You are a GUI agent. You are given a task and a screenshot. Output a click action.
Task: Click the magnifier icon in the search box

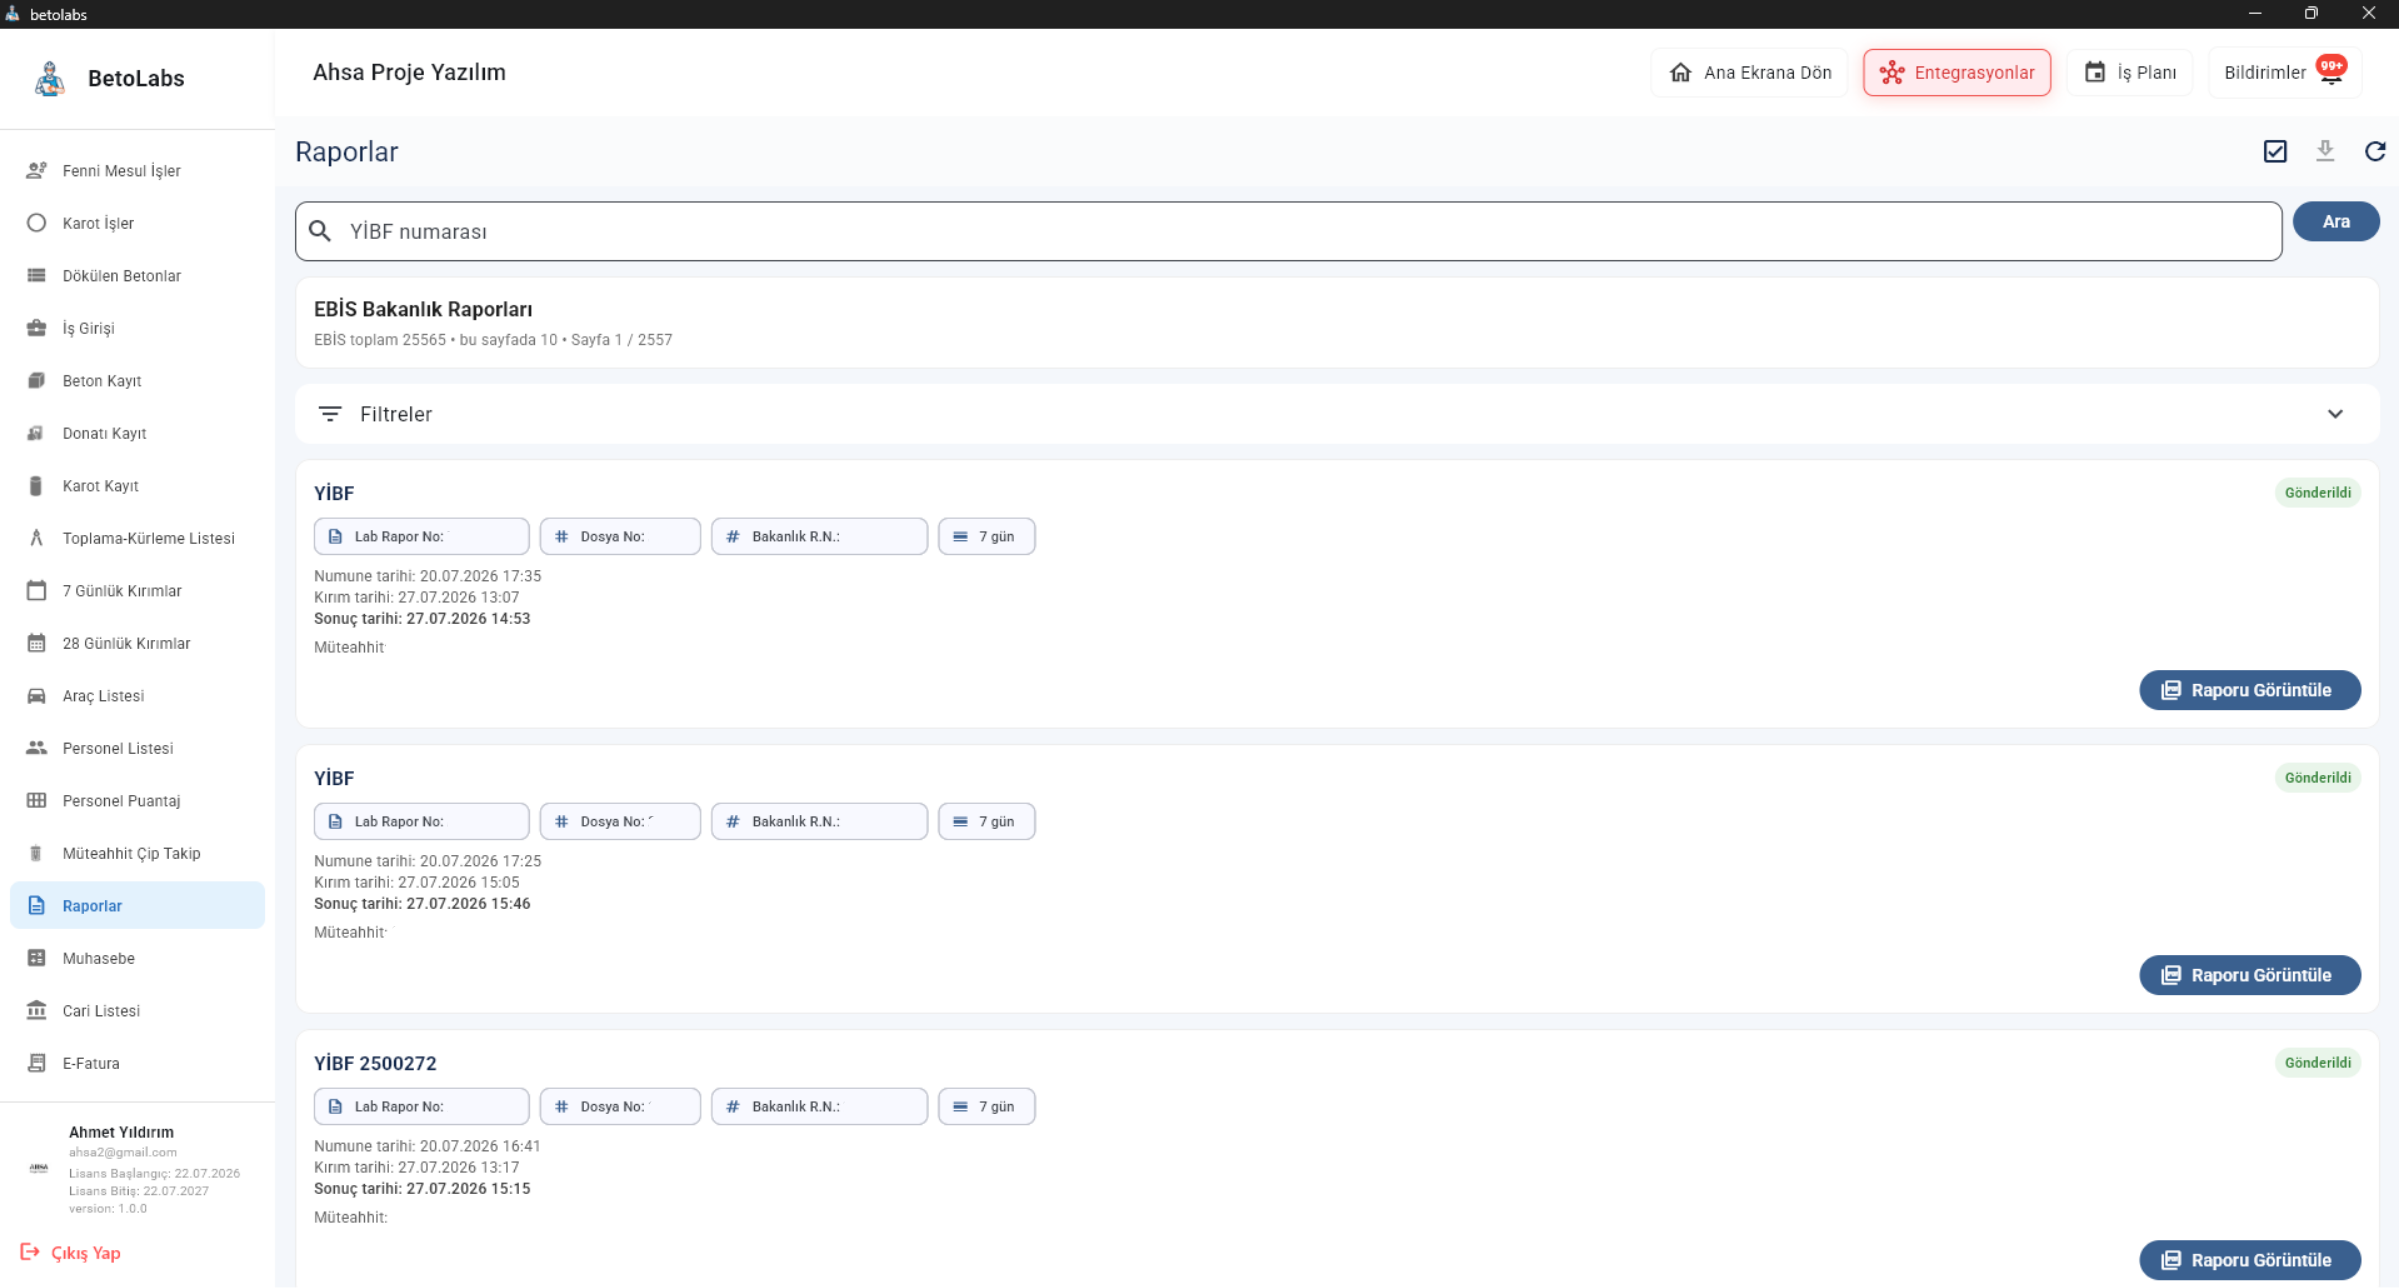point(320,231)
